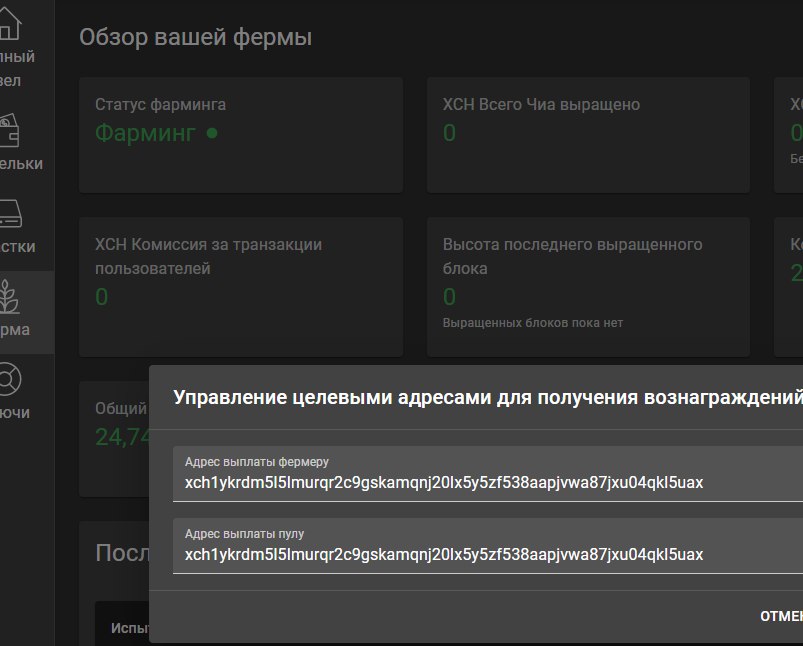
Task: Open the Plots drive icon in sidebar
Action: [10, 213]
